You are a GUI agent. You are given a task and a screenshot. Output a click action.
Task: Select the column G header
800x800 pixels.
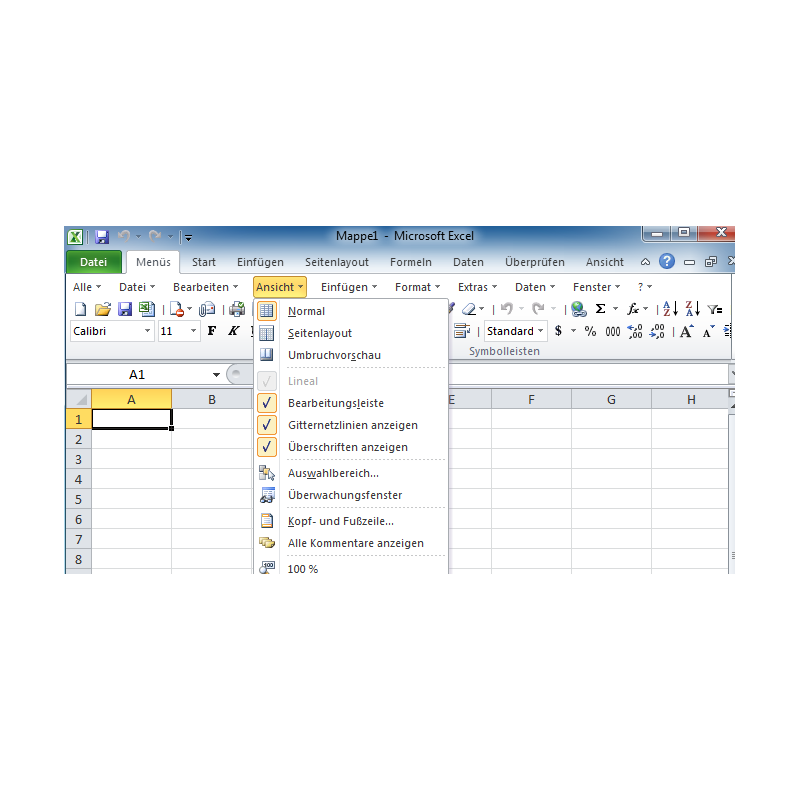611,400
